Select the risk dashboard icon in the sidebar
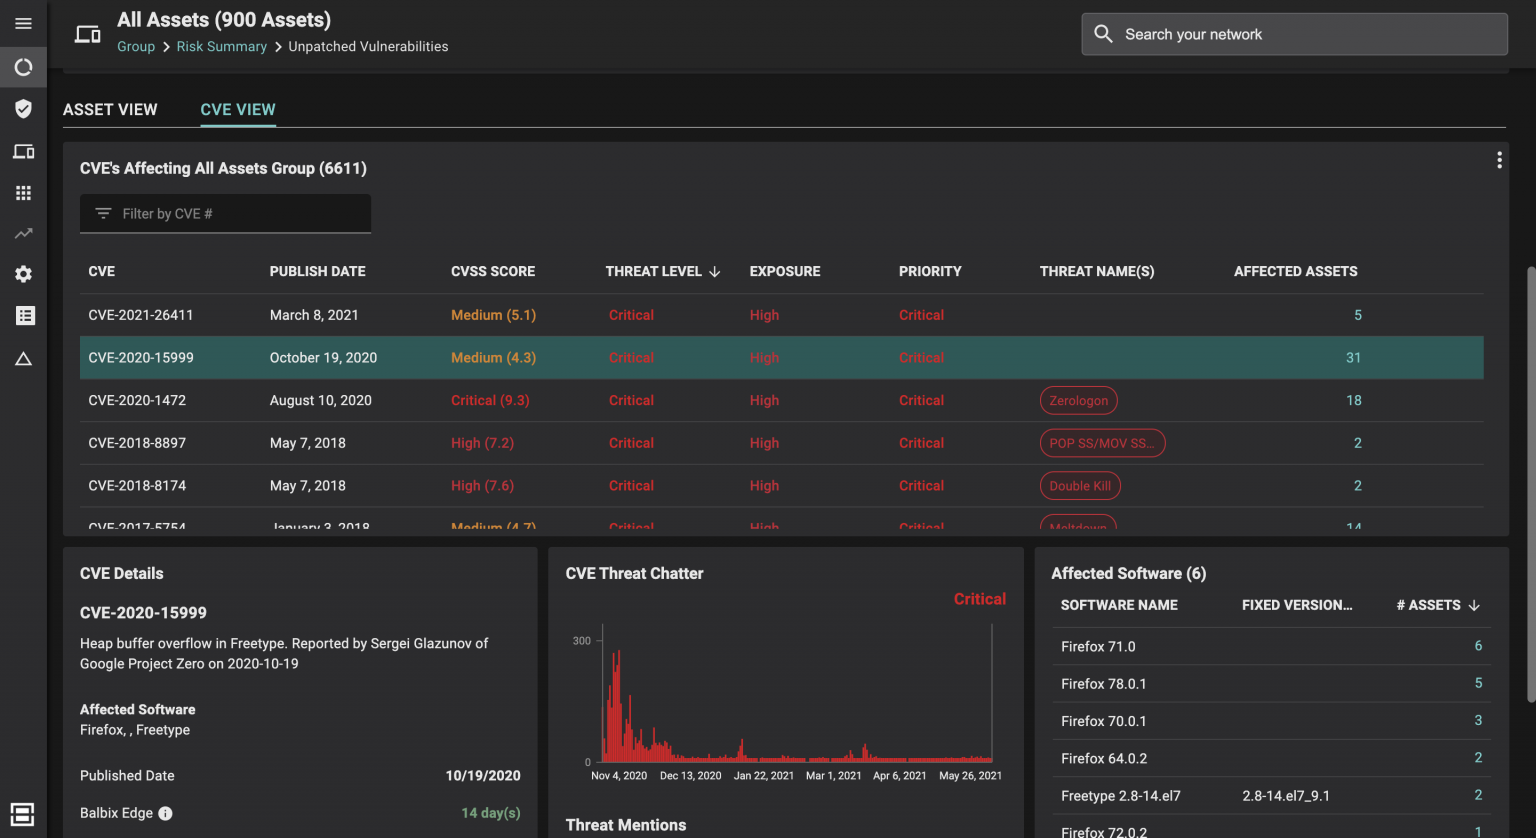1536x838 pixels. pos(23,67)
